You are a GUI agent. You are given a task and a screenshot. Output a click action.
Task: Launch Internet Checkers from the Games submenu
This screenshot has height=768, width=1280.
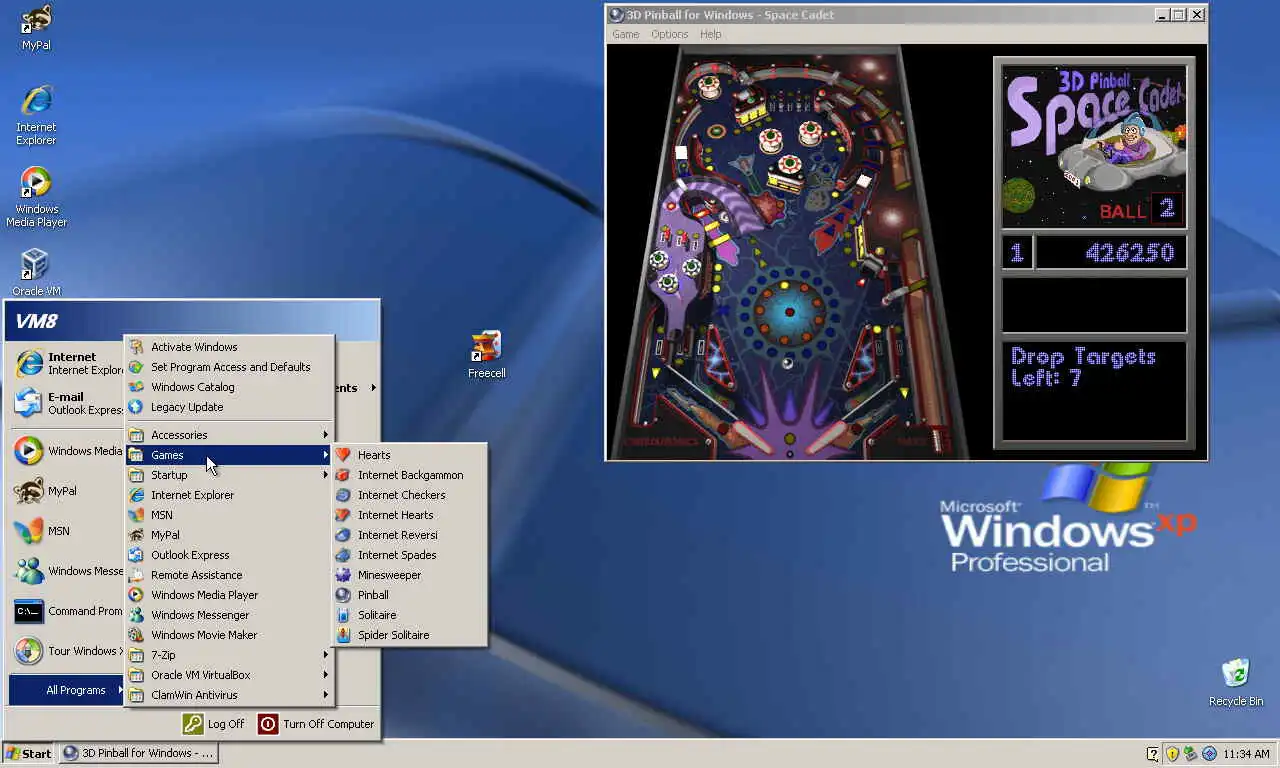point(410,495)
